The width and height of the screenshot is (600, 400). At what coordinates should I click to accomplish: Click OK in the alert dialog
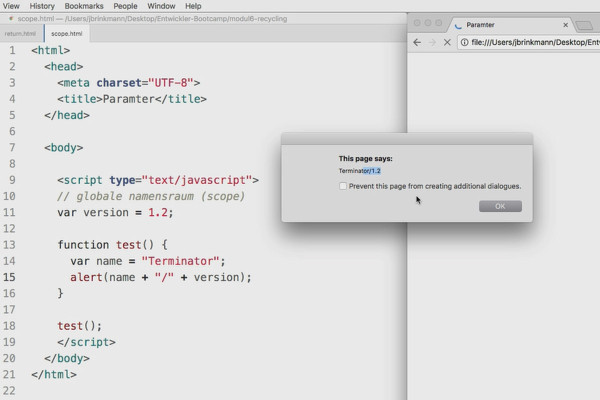pyautogui.click(x=500, y=206)
